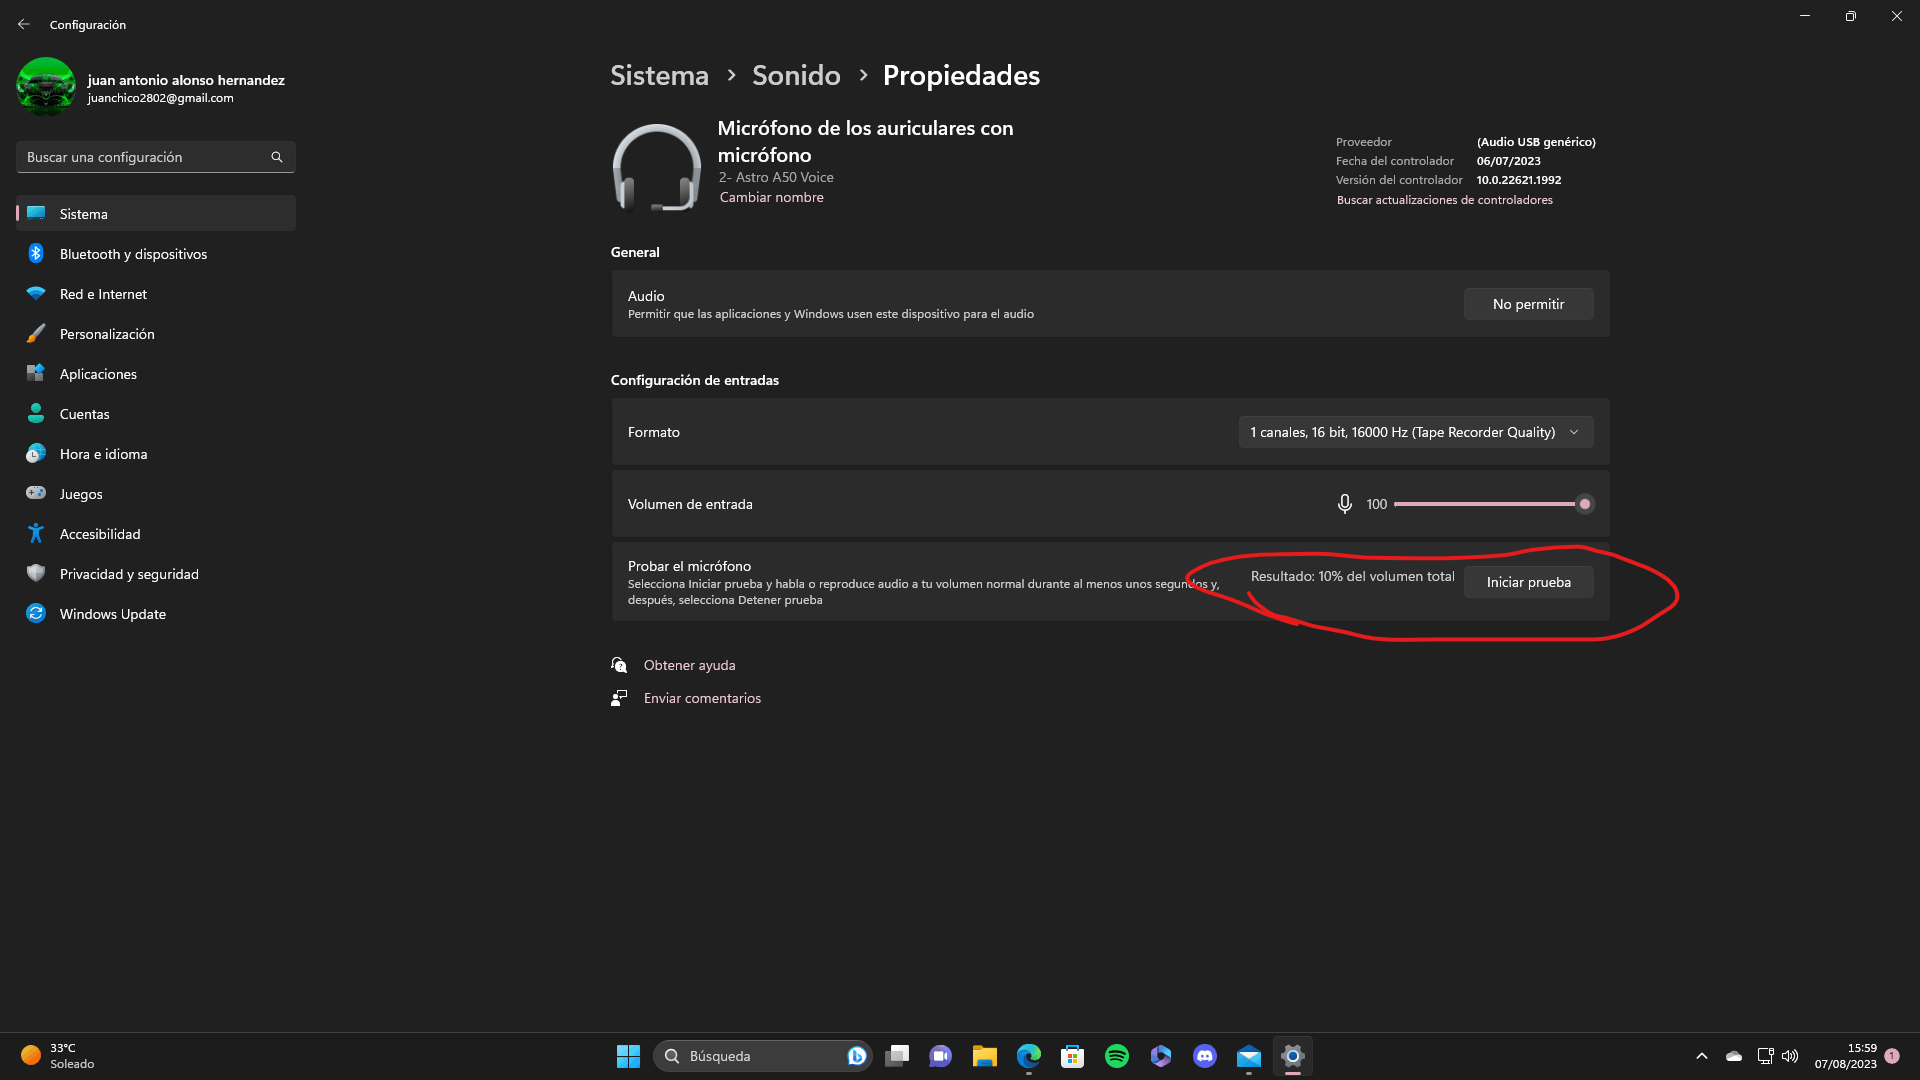Image resolution: width=1920 pixels, height=1080 pixels.
Task: Show hidden system tray icons
Action: pyautogui.click(x=1702, y=1056)
